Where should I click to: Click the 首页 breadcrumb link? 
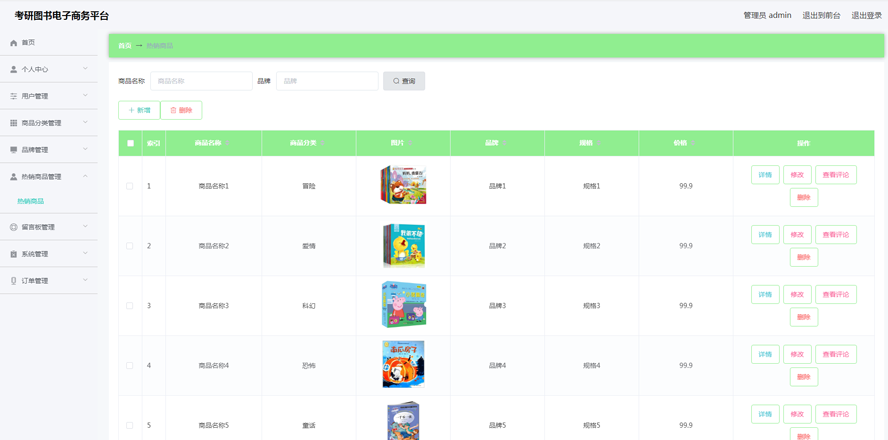[x=125, y=46]
